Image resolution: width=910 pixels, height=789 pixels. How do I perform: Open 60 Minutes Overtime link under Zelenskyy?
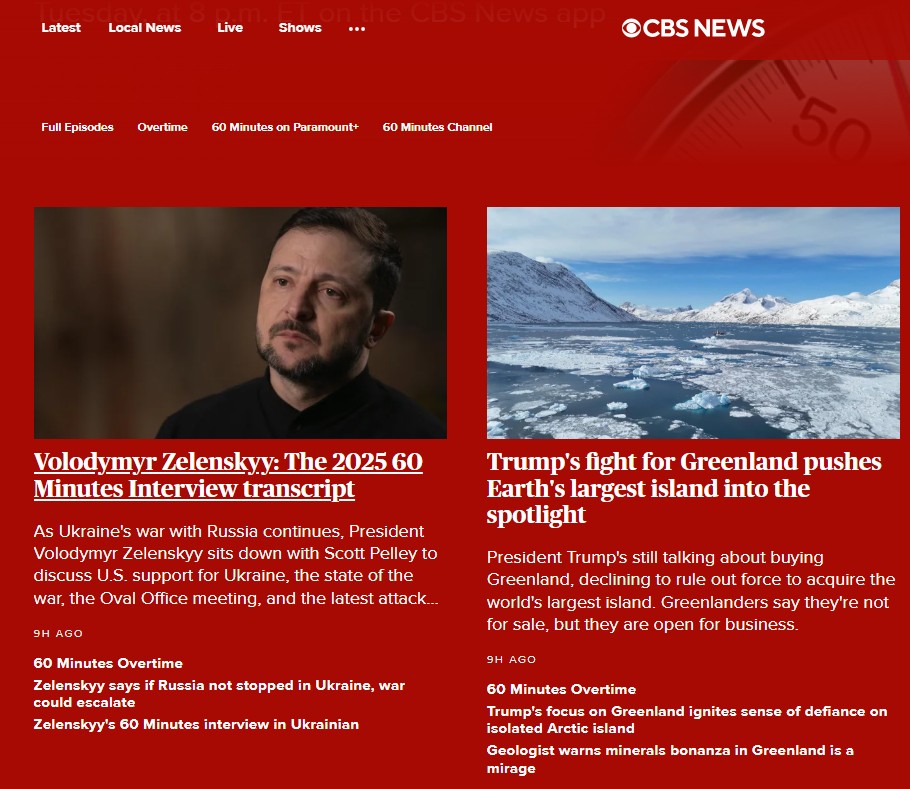(108, 663)
